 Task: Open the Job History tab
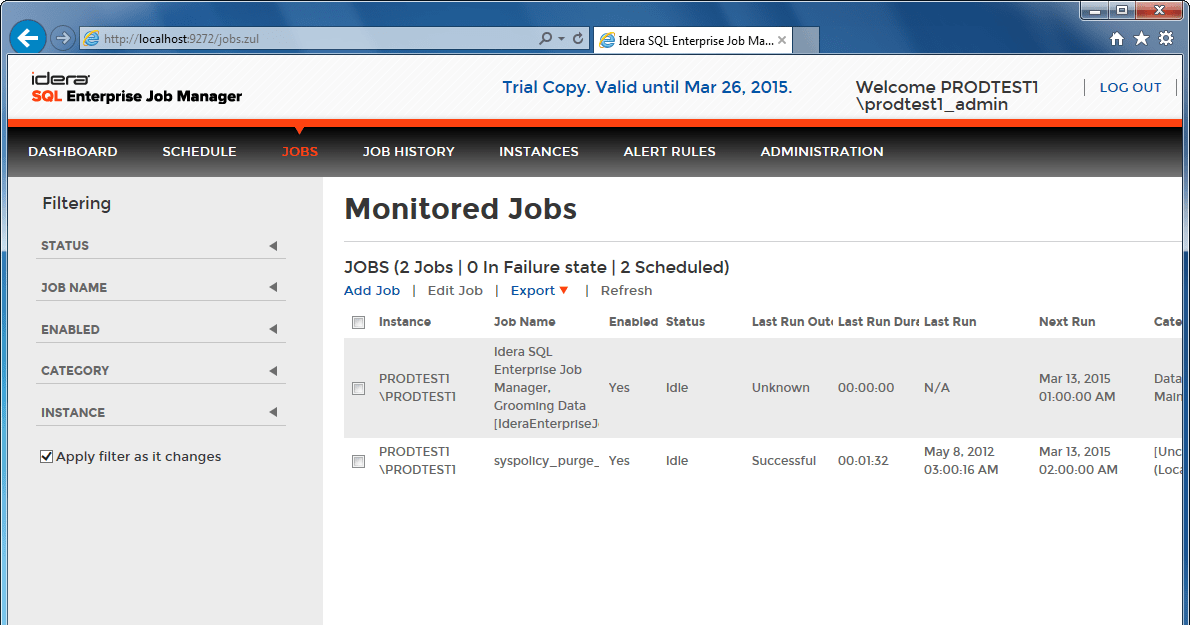pyautogui.click(x=408, y=152)
